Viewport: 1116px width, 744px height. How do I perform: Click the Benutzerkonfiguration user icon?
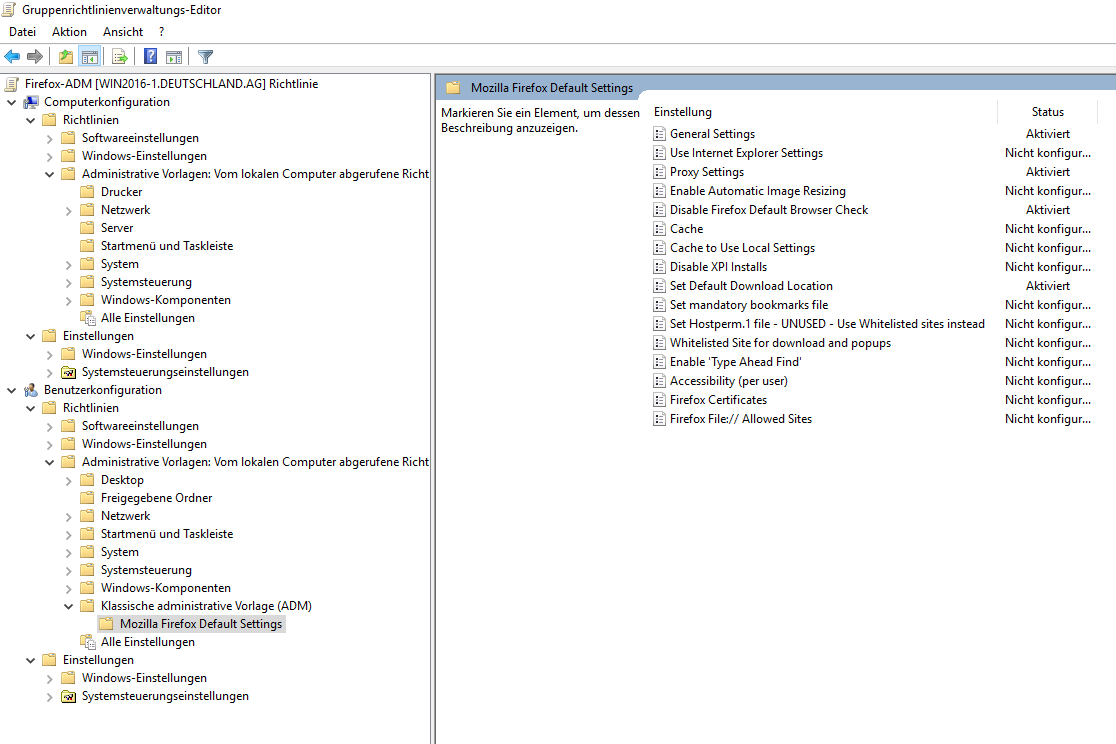(x=31, y=390)
